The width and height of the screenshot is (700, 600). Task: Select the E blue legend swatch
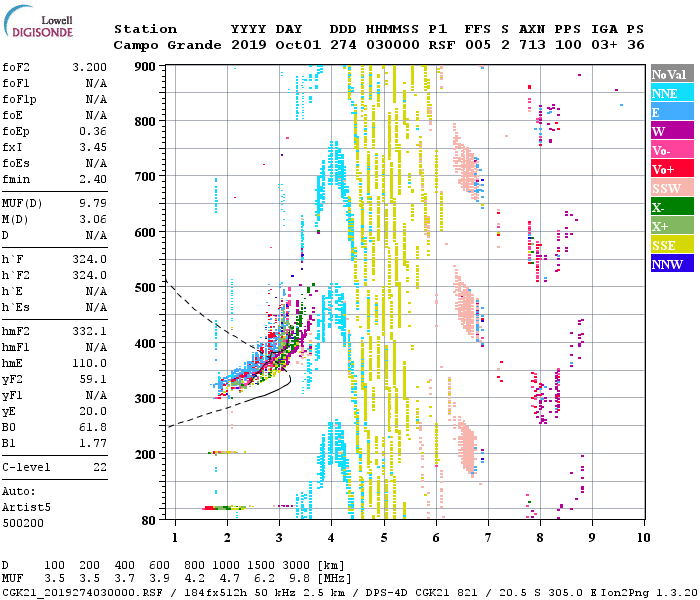[672, 112]
